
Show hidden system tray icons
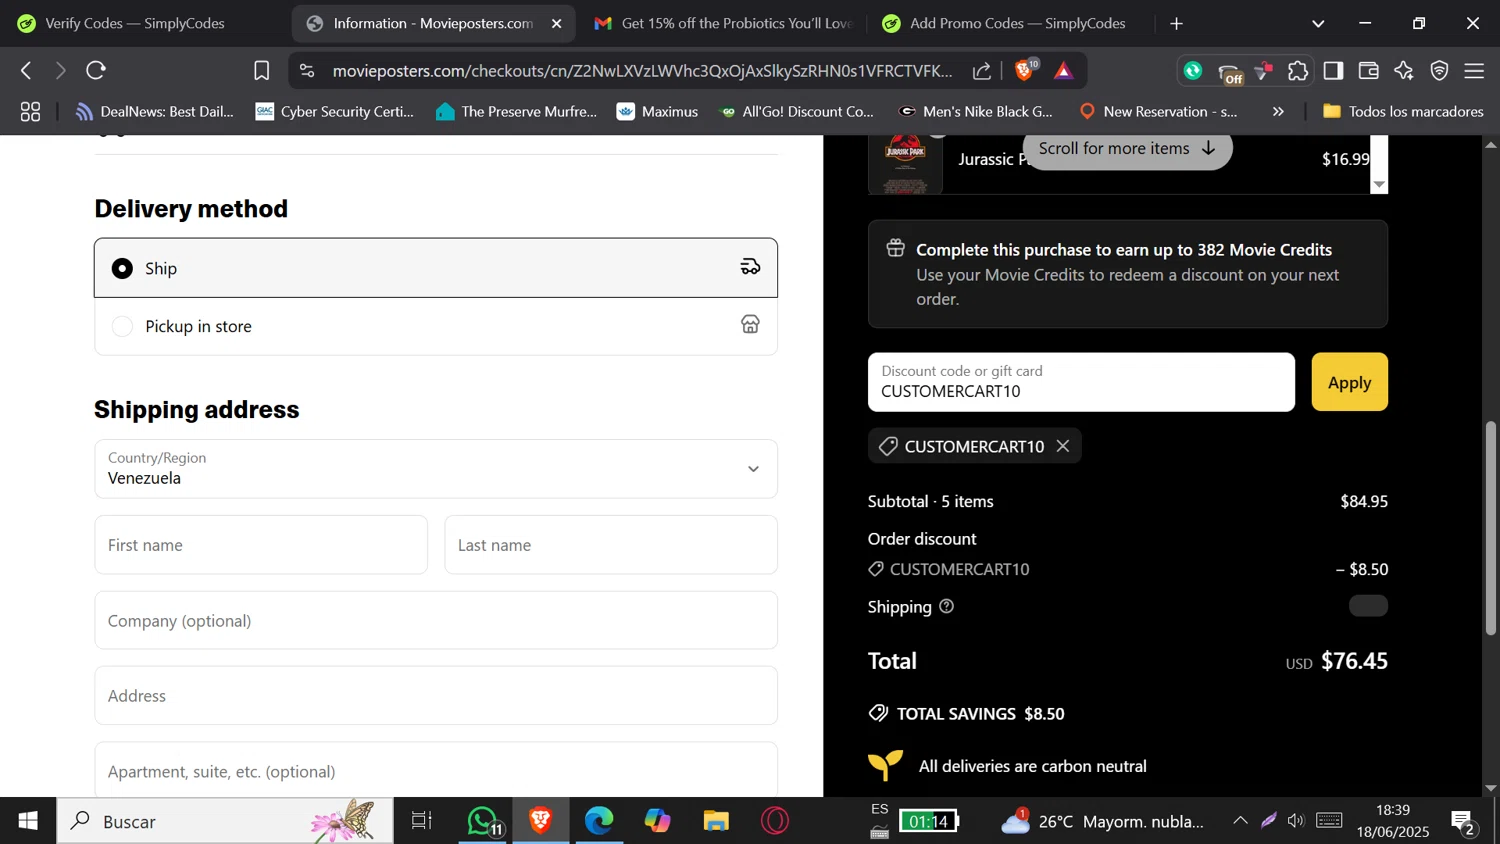(1240, 821)
